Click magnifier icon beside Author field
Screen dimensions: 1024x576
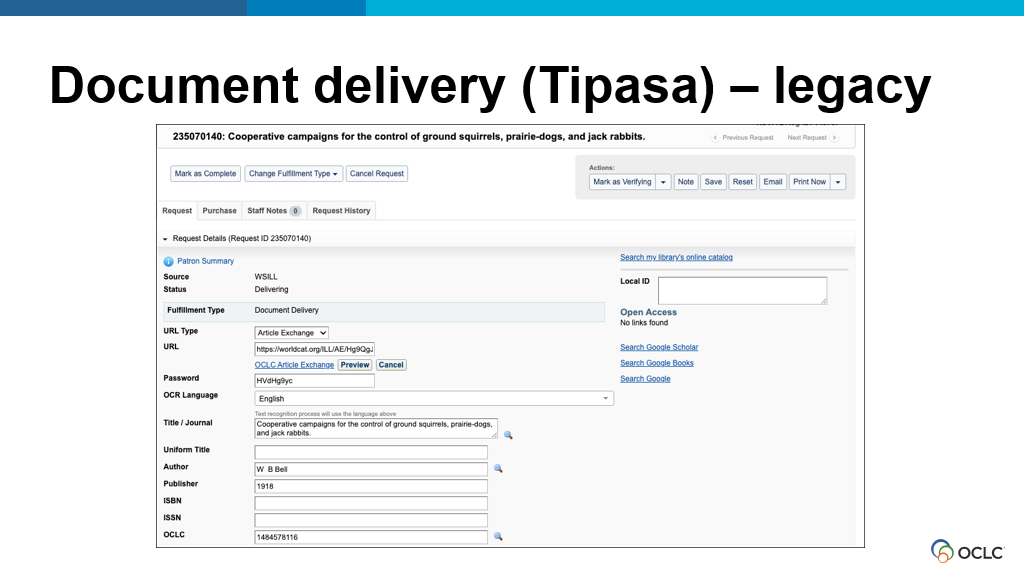[498, 468]
